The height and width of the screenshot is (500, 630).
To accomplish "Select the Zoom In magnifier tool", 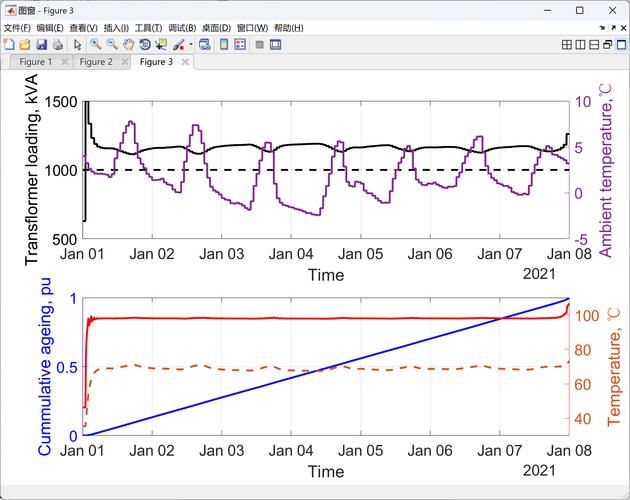I will [x=95, y=45].
